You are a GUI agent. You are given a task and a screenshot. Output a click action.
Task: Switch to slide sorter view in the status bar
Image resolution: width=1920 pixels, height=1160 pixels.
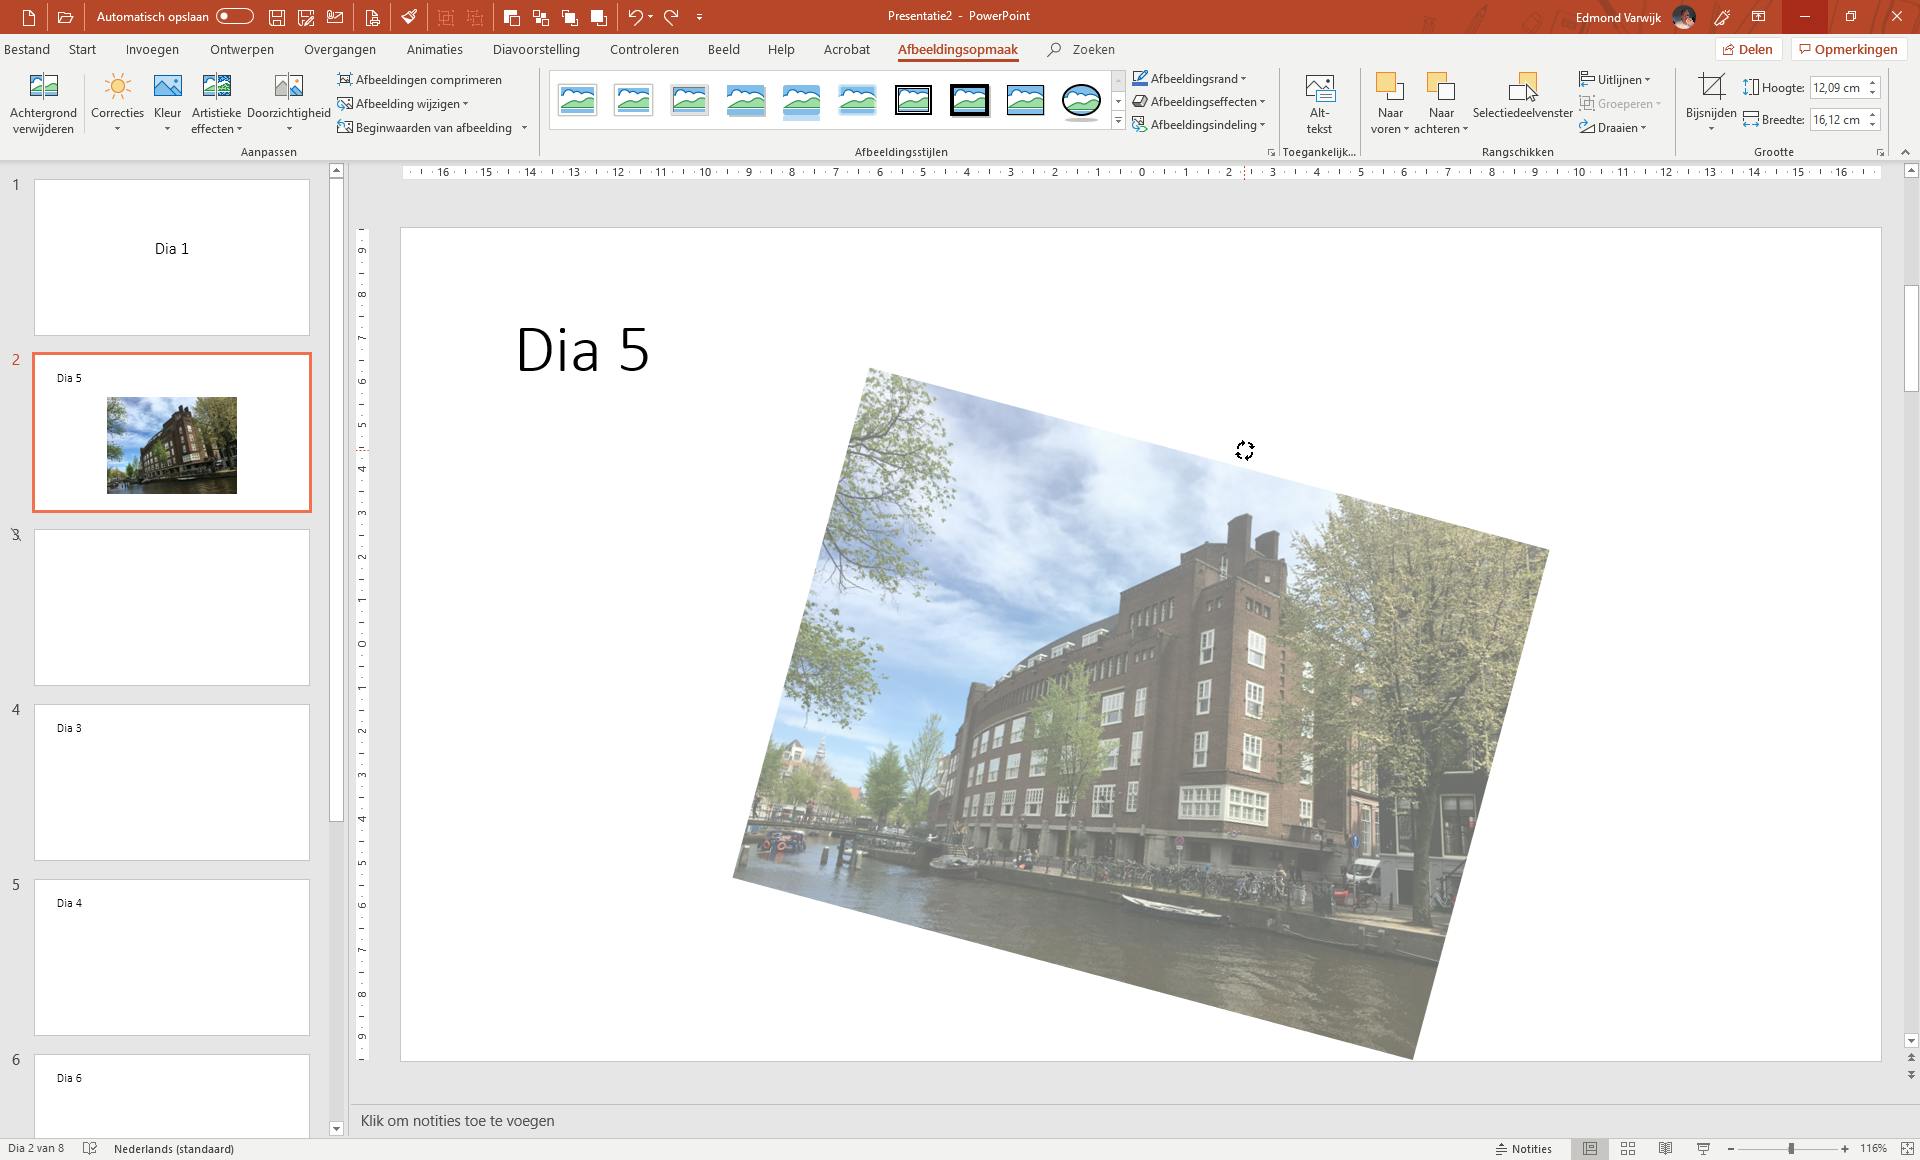pyautogui.click(x=1628, y=1149)
